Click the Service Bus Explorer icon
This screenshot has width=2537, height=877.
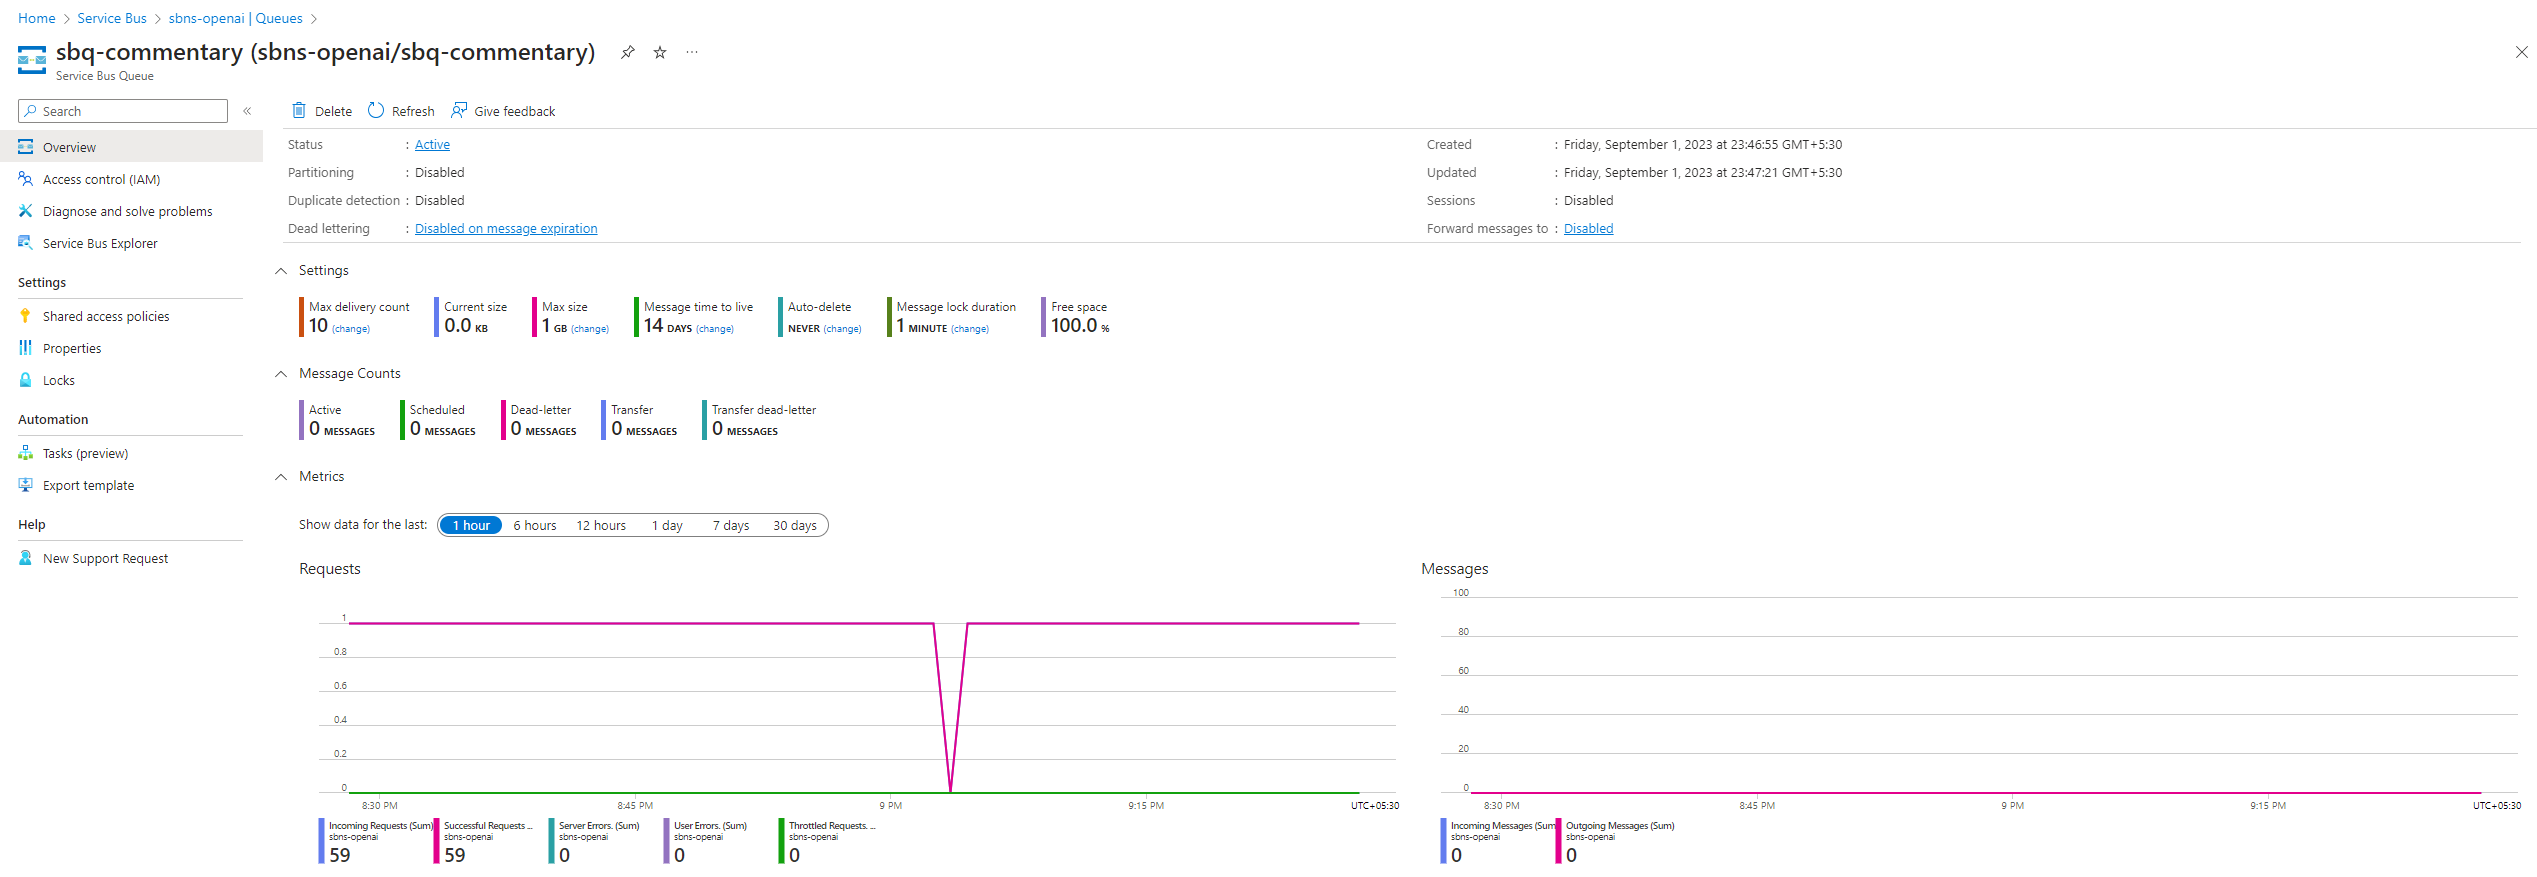[26, 243]
